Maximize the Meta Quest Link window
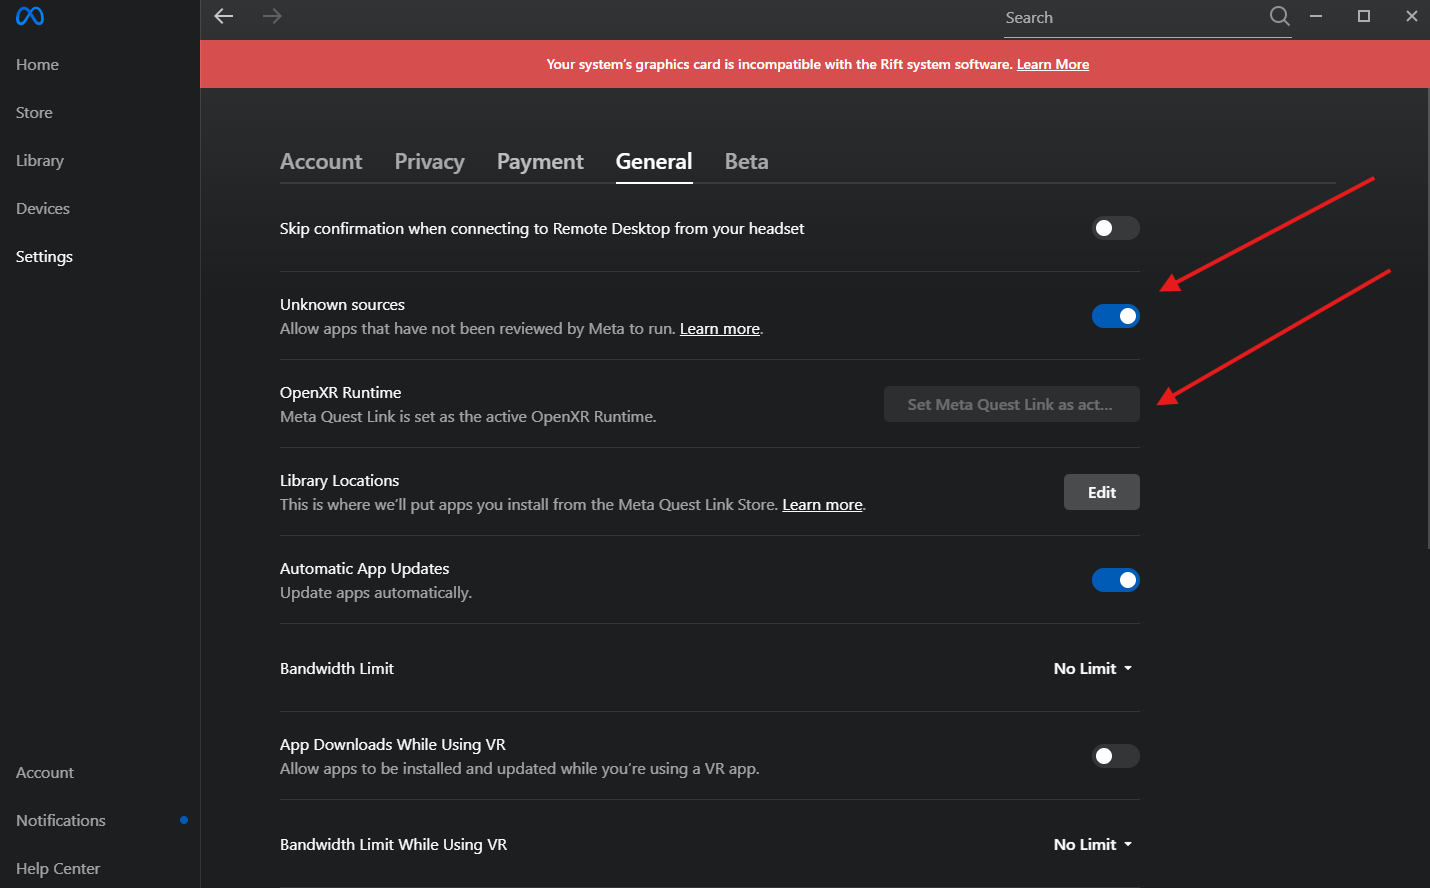This screenshot has width=1430, height=888. 1363,16
